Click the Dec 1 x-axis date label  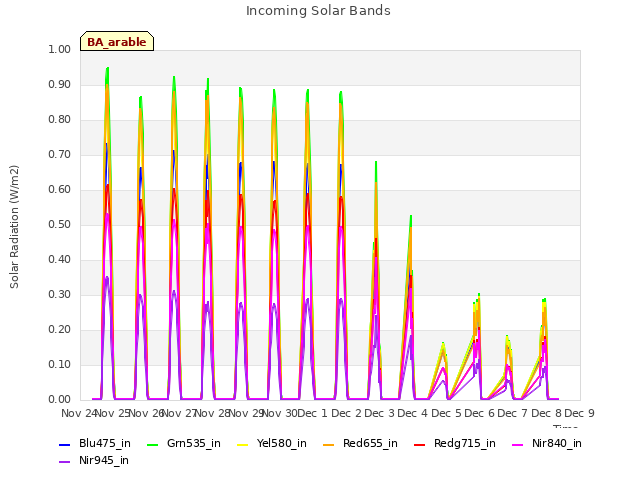pos(313,413)
